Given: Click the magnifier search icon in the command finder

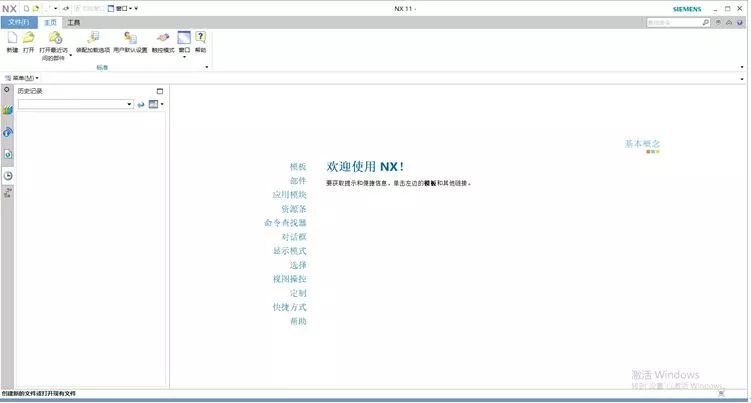Looking at the screenshot, I should pyautogui.click(x=705, y=23).
